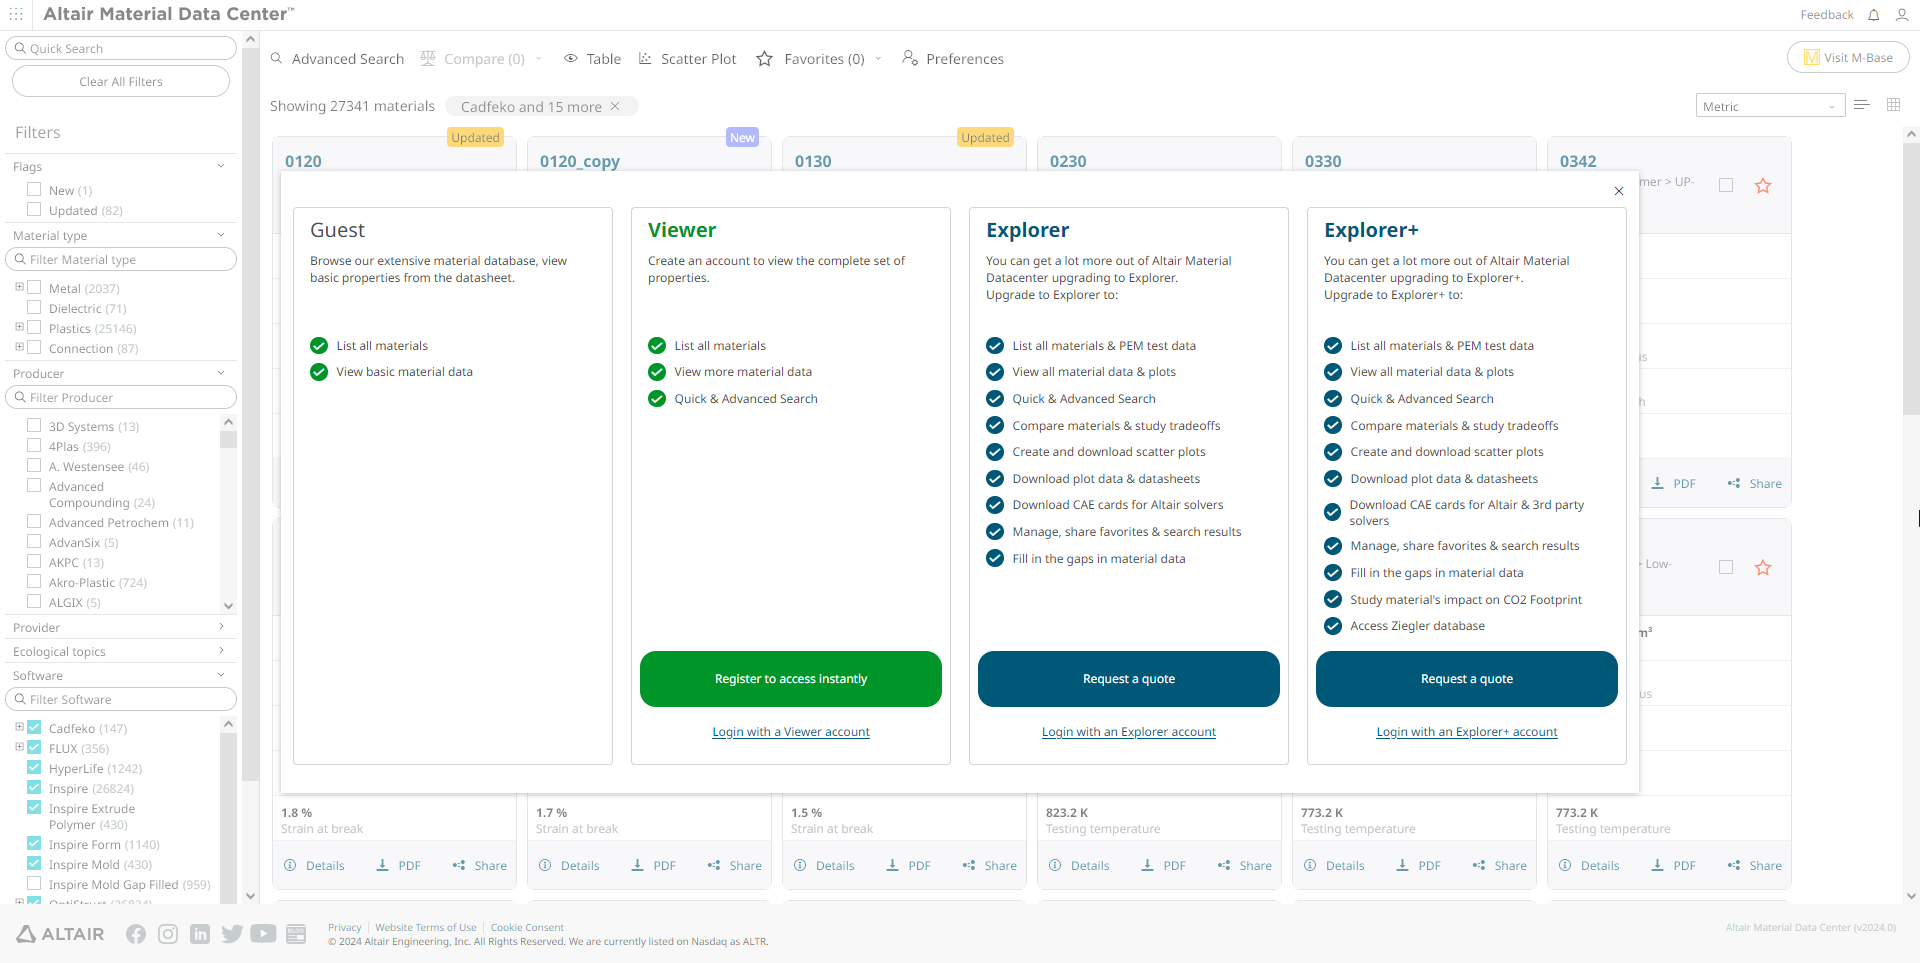Open the app launcher grid icon
The height and width of the screenshot is (963, 1920).
16,14
